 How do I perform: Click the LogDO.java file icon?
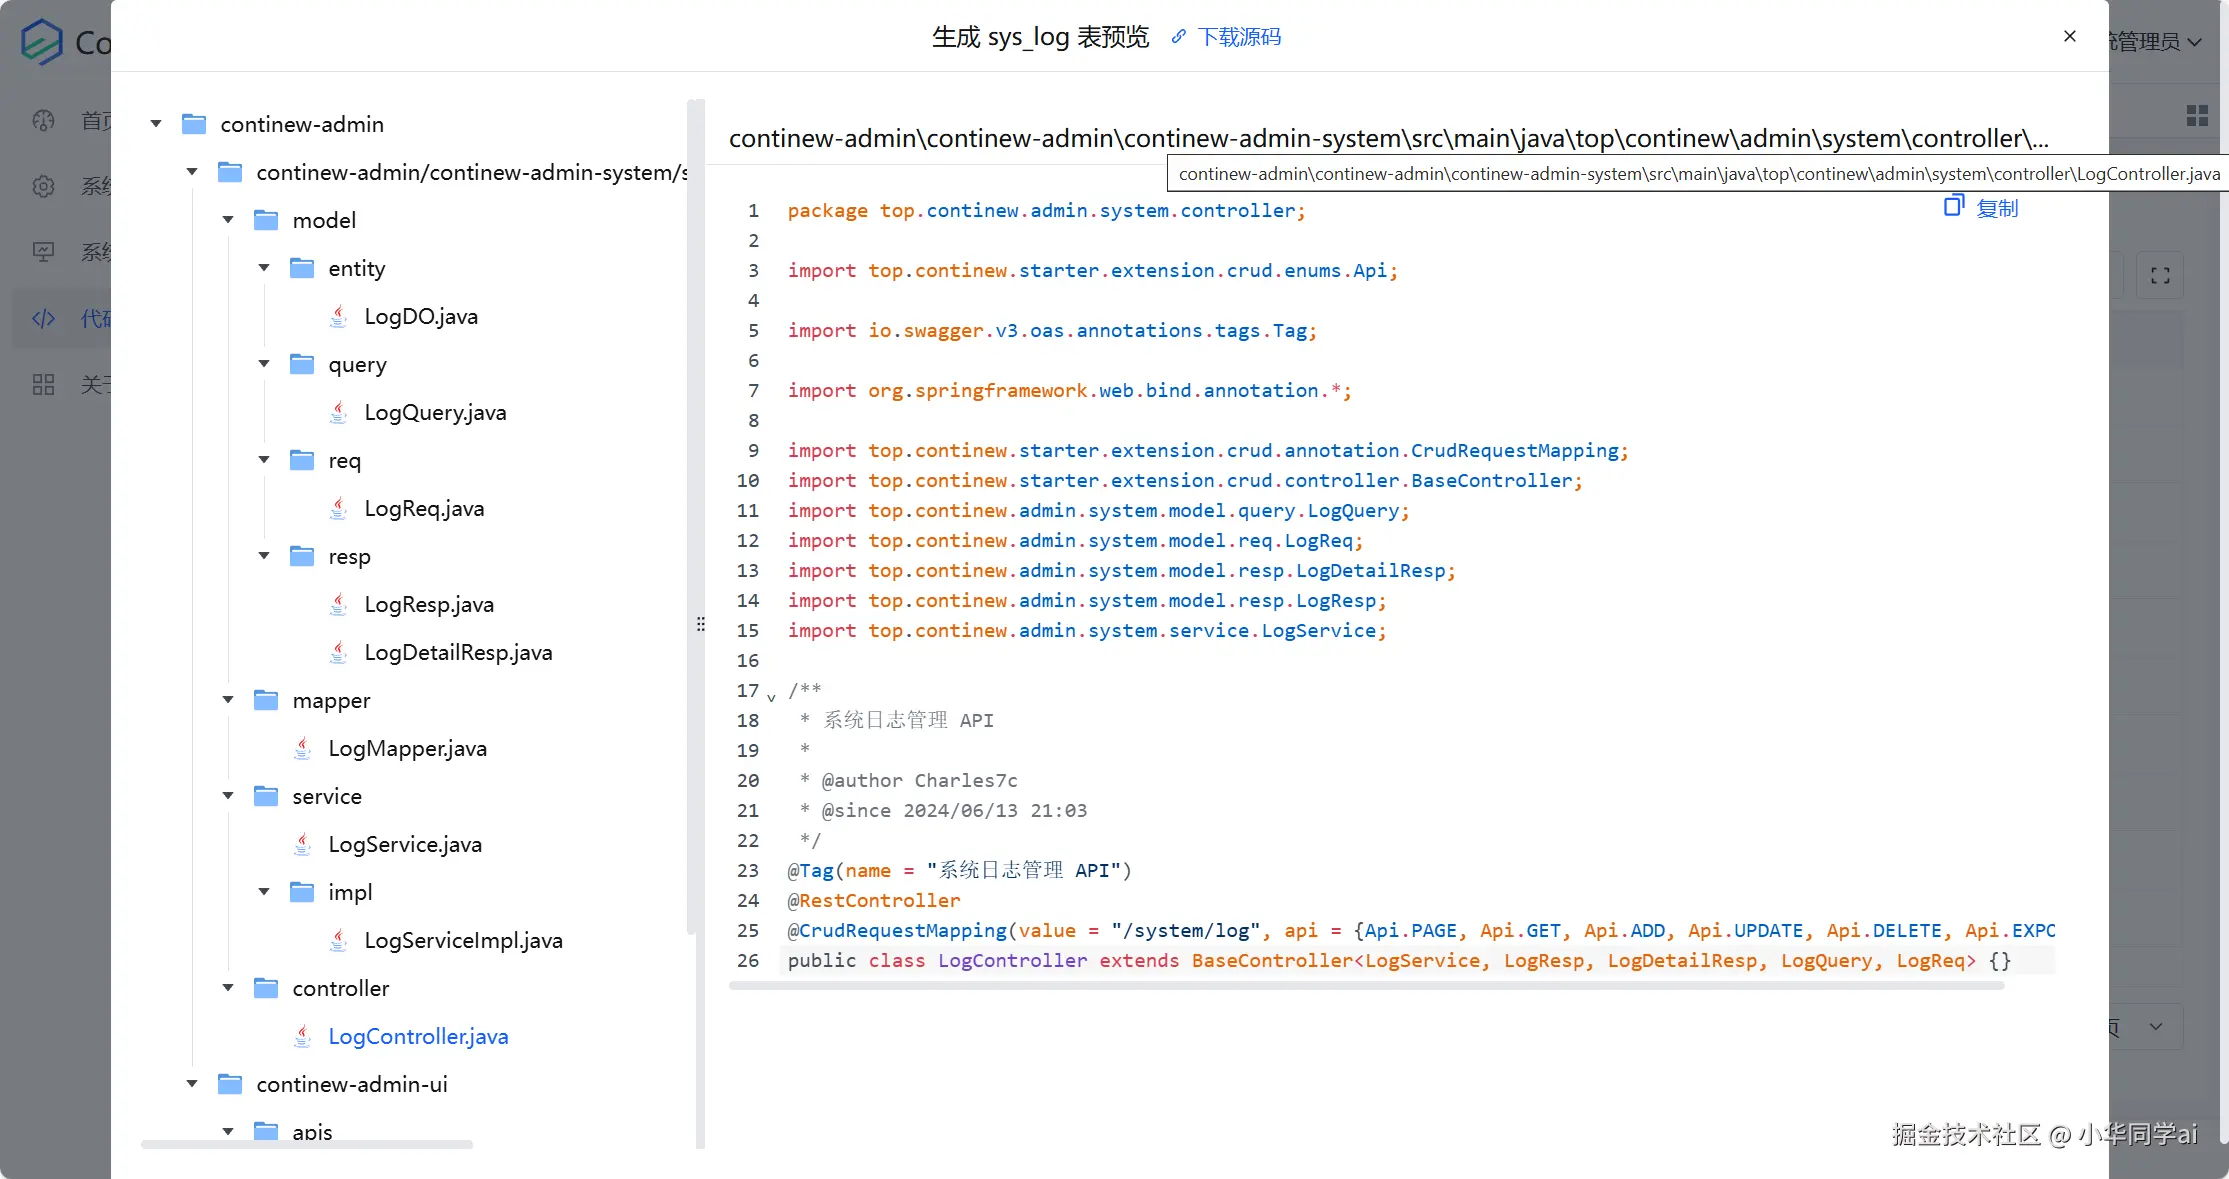tap(339, 316)
